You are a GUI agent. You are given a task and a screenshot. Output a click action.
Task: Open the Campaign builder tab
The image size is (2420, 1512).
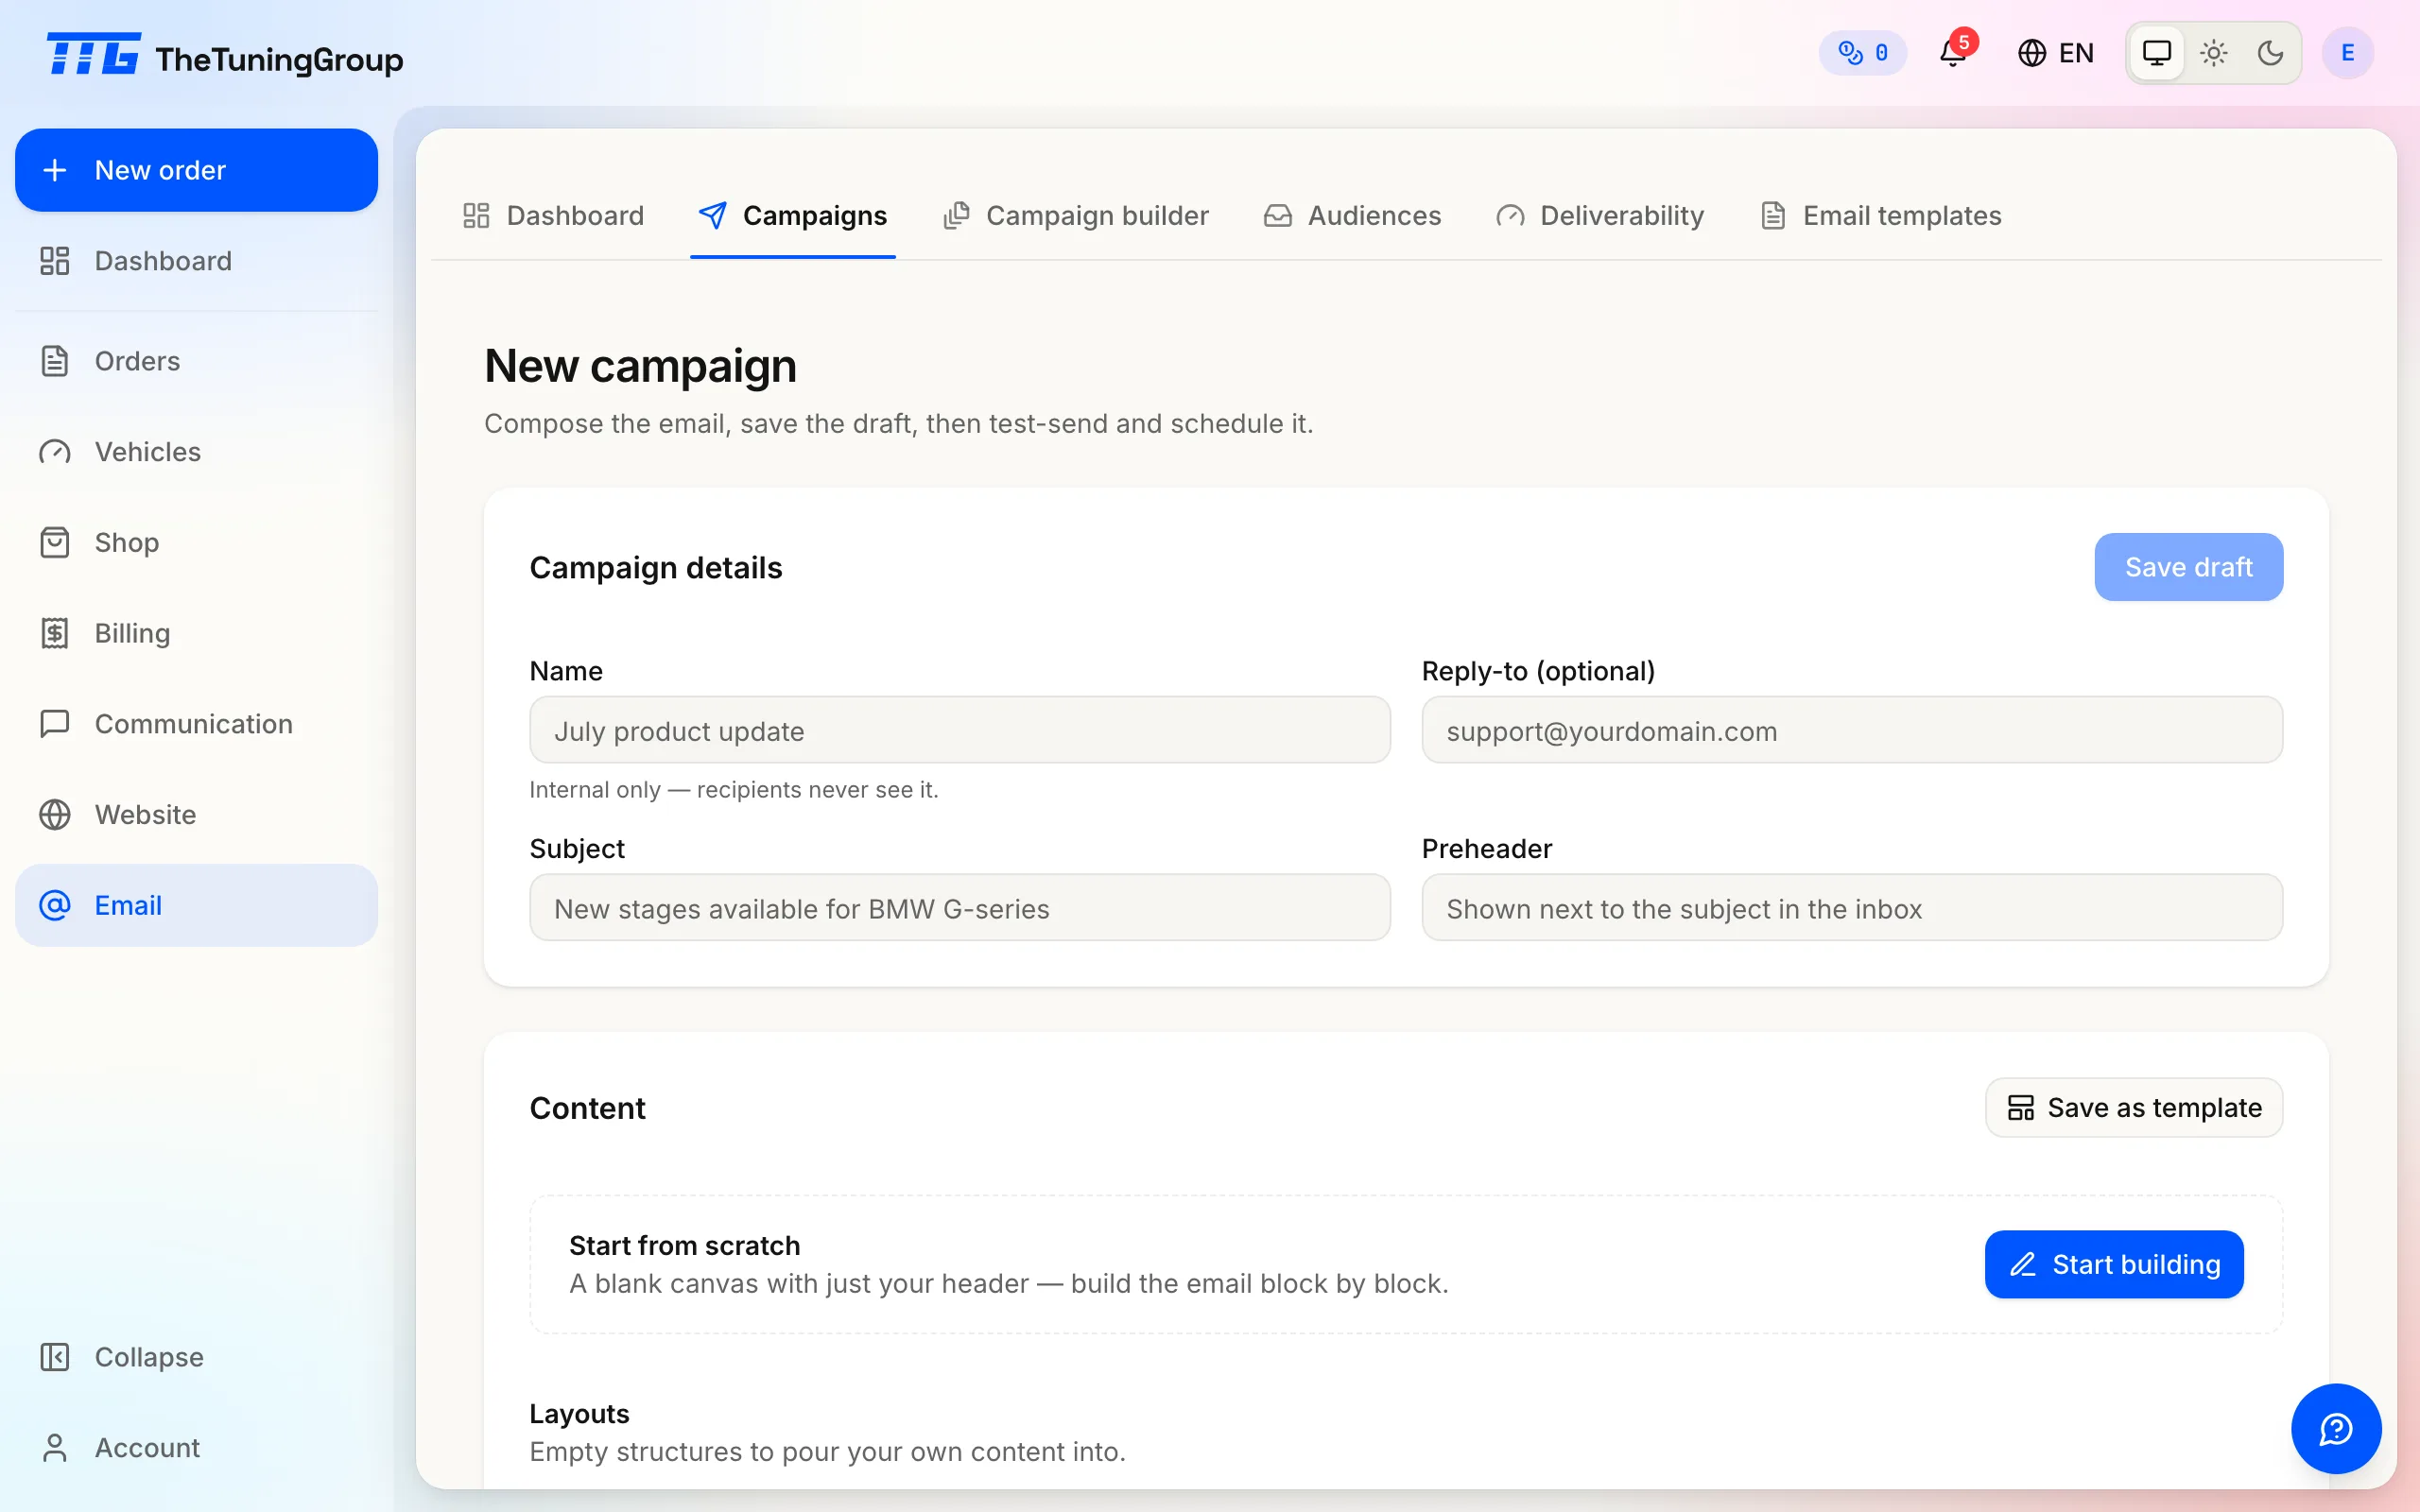point(1076,216)
